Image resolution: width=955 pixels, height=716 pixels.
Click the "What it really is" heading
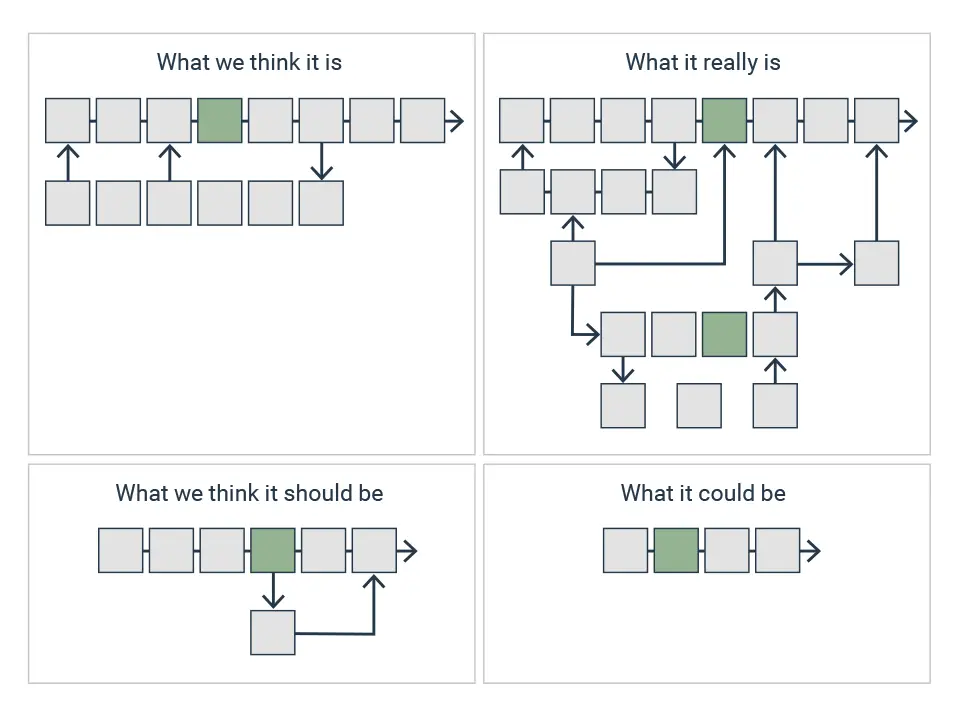tap(702, 62)
